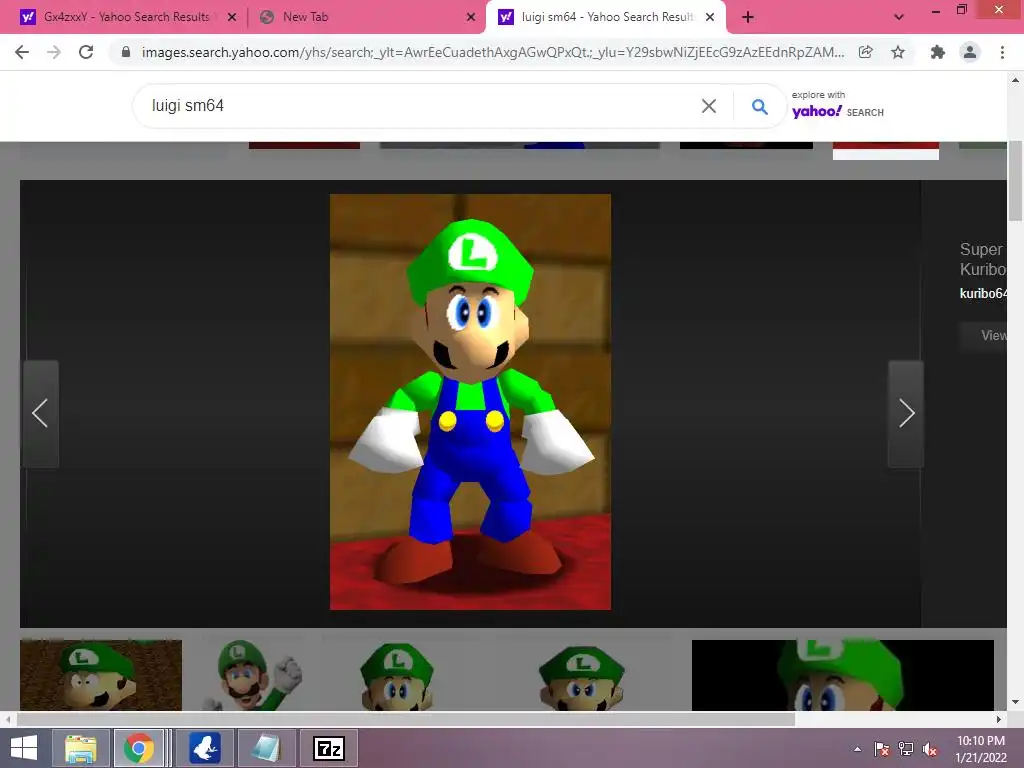Open Luigi thumbnail with black background
Image resolution: width=1024 pixels, height=768 pixels.
click(842, 675)
